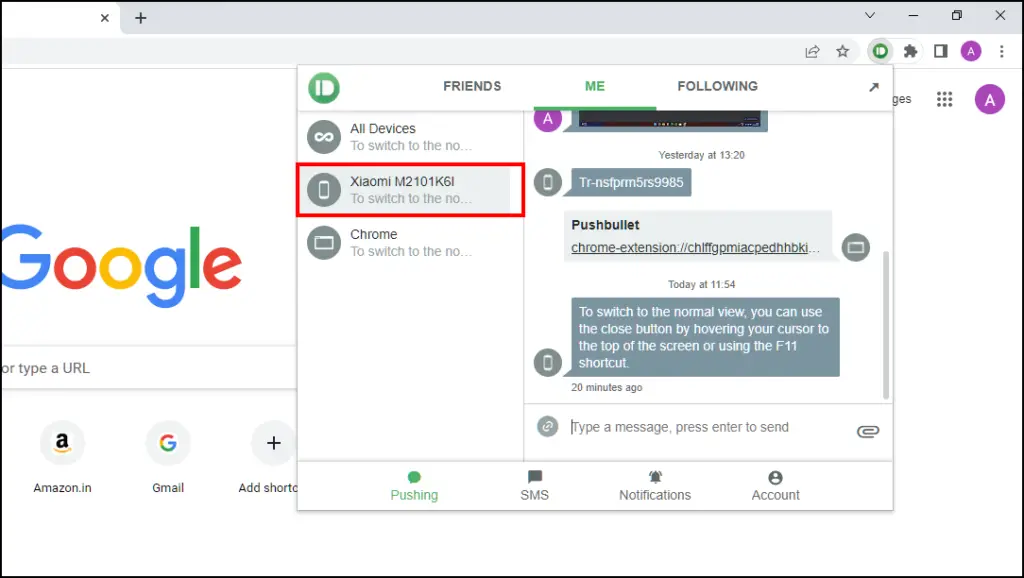
Task: Switch to the FRIENDS tab
Action: (x=472, y=86)
